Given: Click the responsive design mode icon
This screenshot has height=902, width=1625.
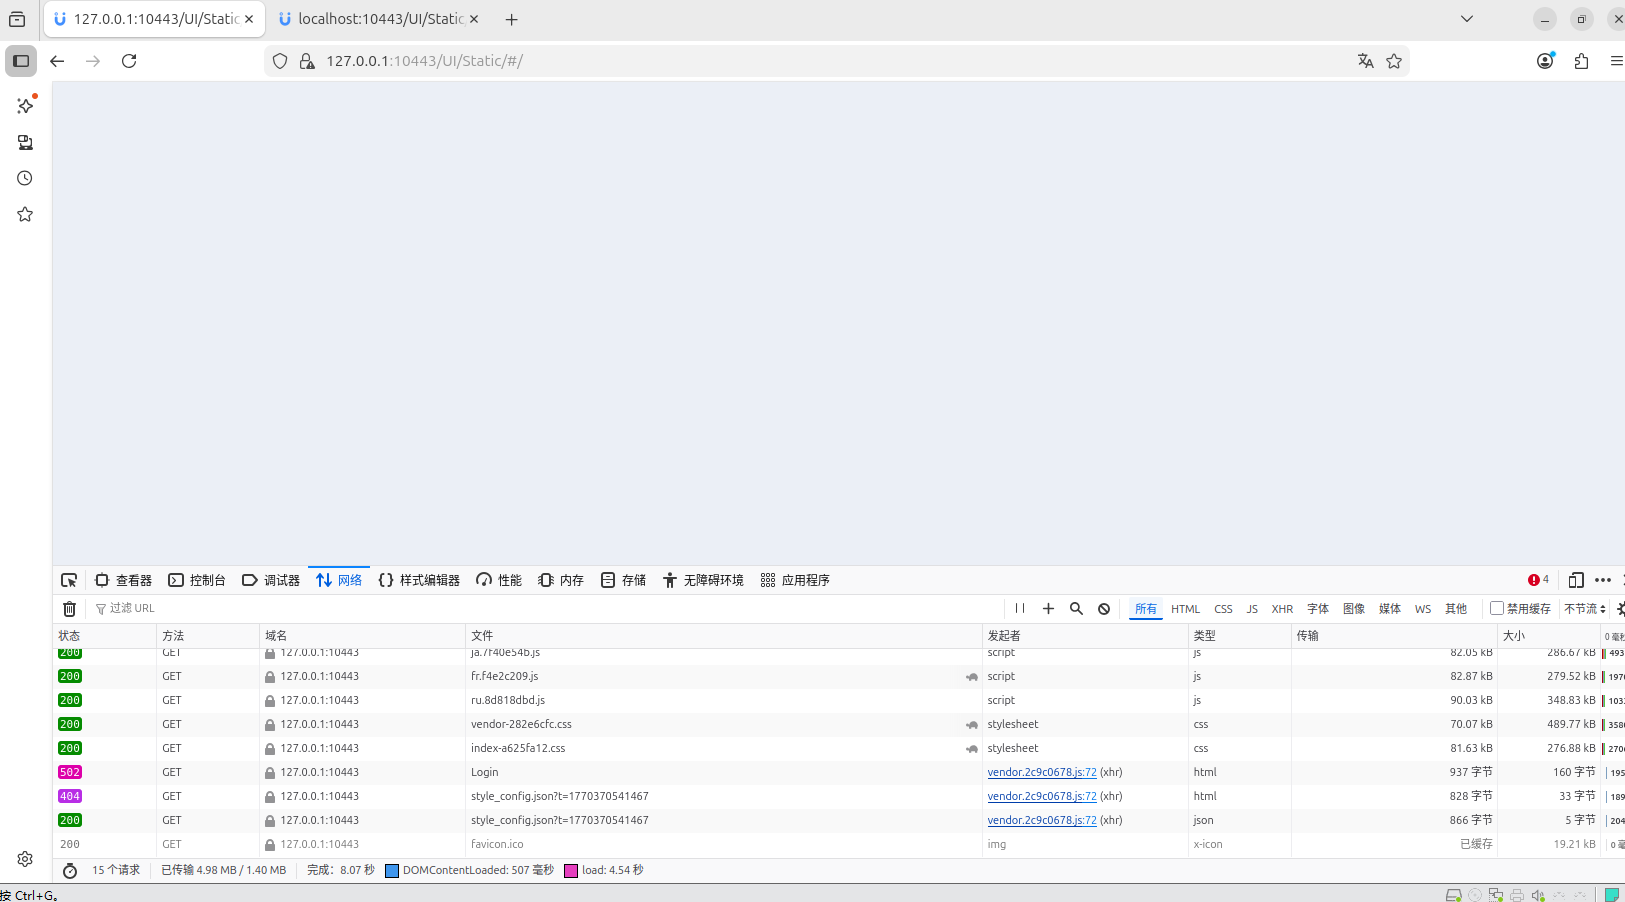Looking at the screenshot, I should click(1576, 580).
